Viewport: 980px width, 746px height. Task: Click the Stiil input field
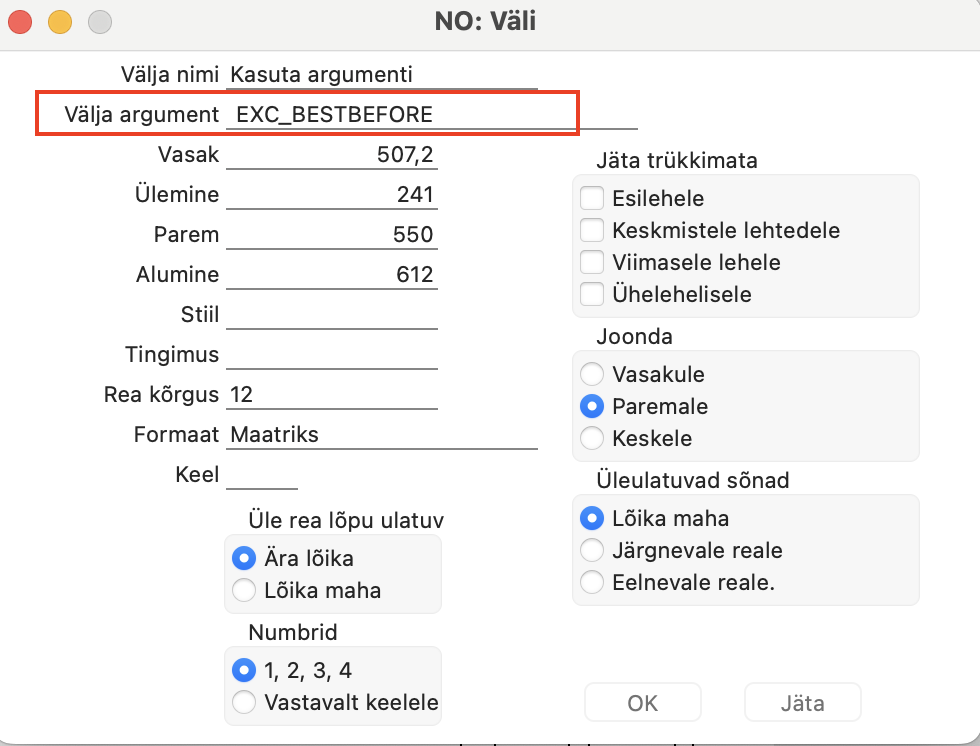[331, 314]
